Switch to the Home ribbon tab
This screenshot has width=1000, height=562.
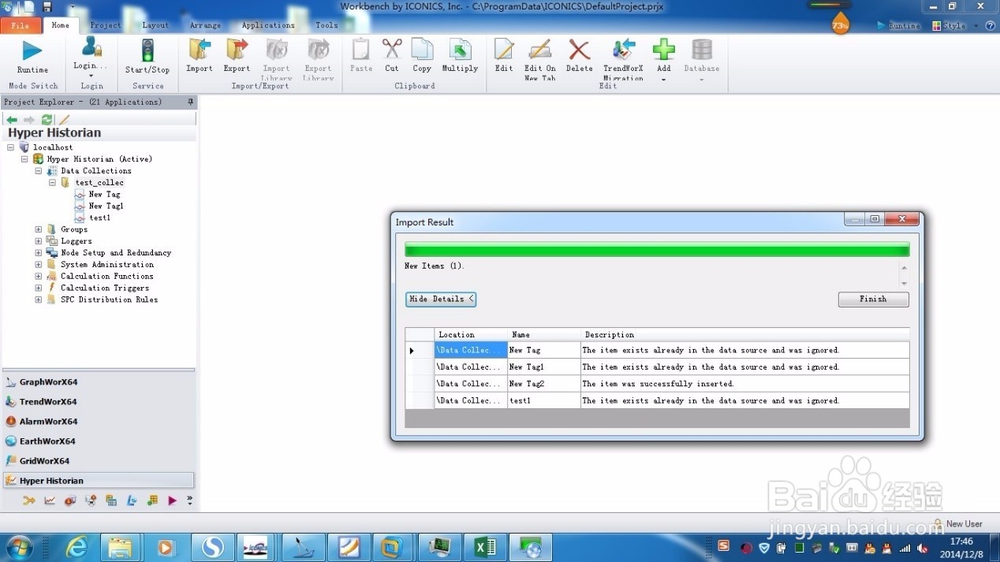coord(60,26)
